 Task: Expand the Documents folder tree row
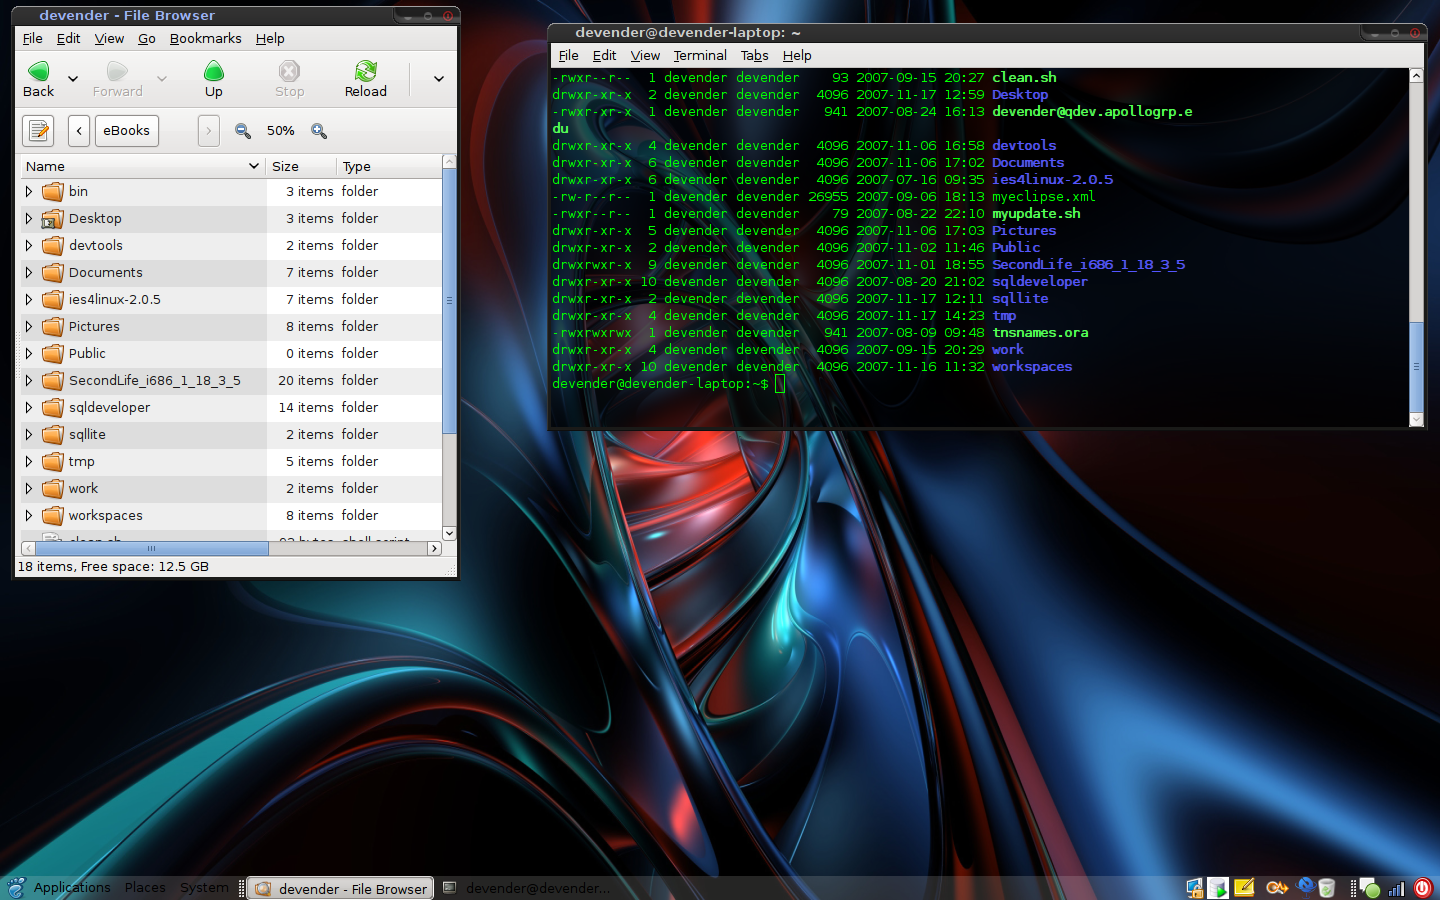(29, 272)
